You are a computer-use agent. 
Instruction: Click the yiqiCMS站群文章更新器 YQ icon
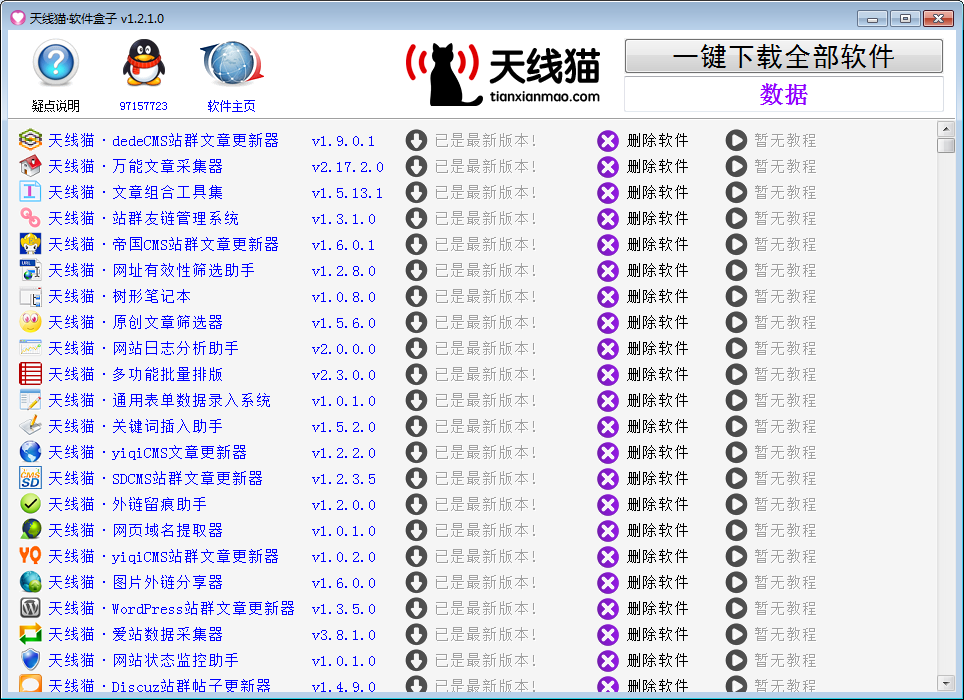pos(30,556)
